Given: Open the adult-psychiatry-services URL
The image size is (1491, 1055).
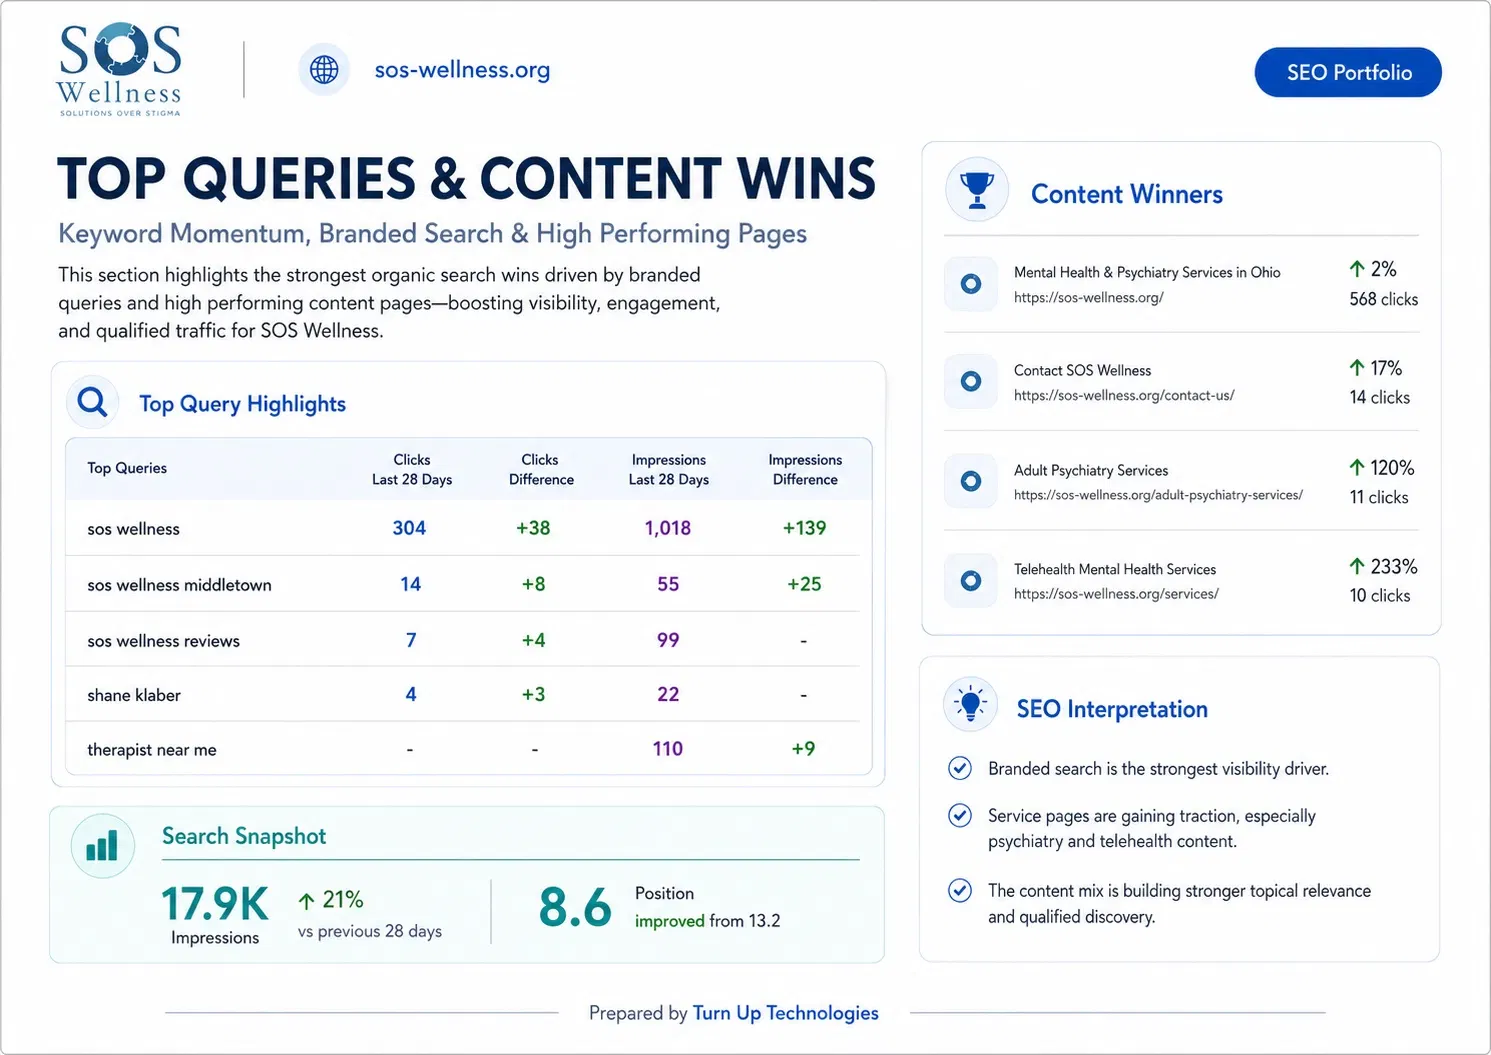Looking at the screenshot, I should (x=1158, y=495).
